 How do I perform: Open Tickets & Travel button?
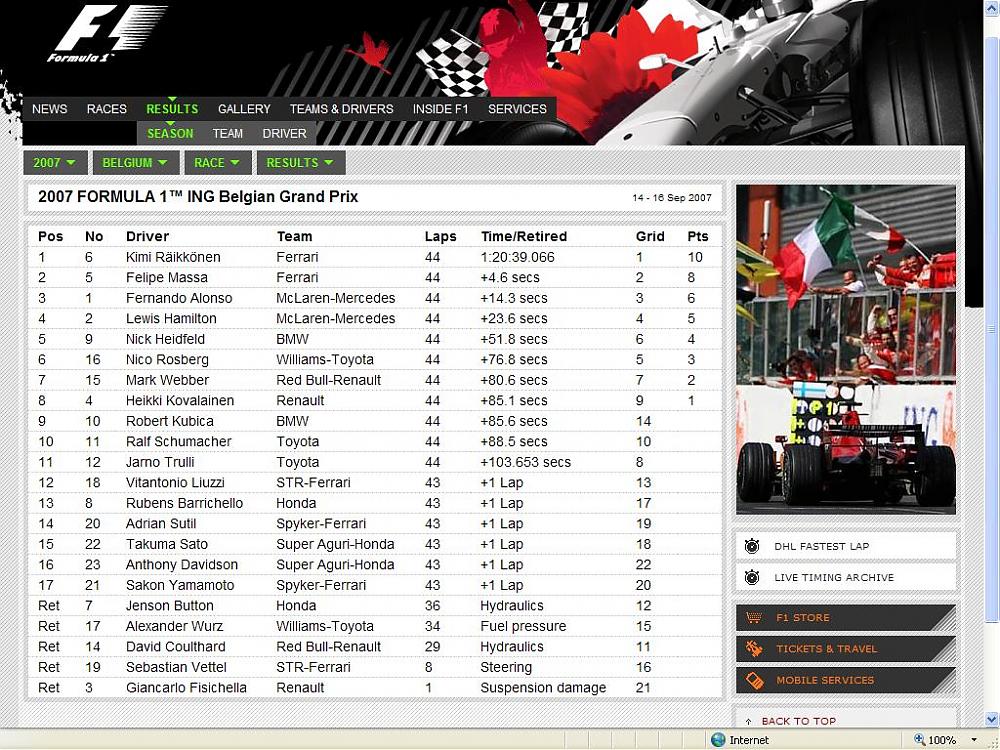(846, 649)
